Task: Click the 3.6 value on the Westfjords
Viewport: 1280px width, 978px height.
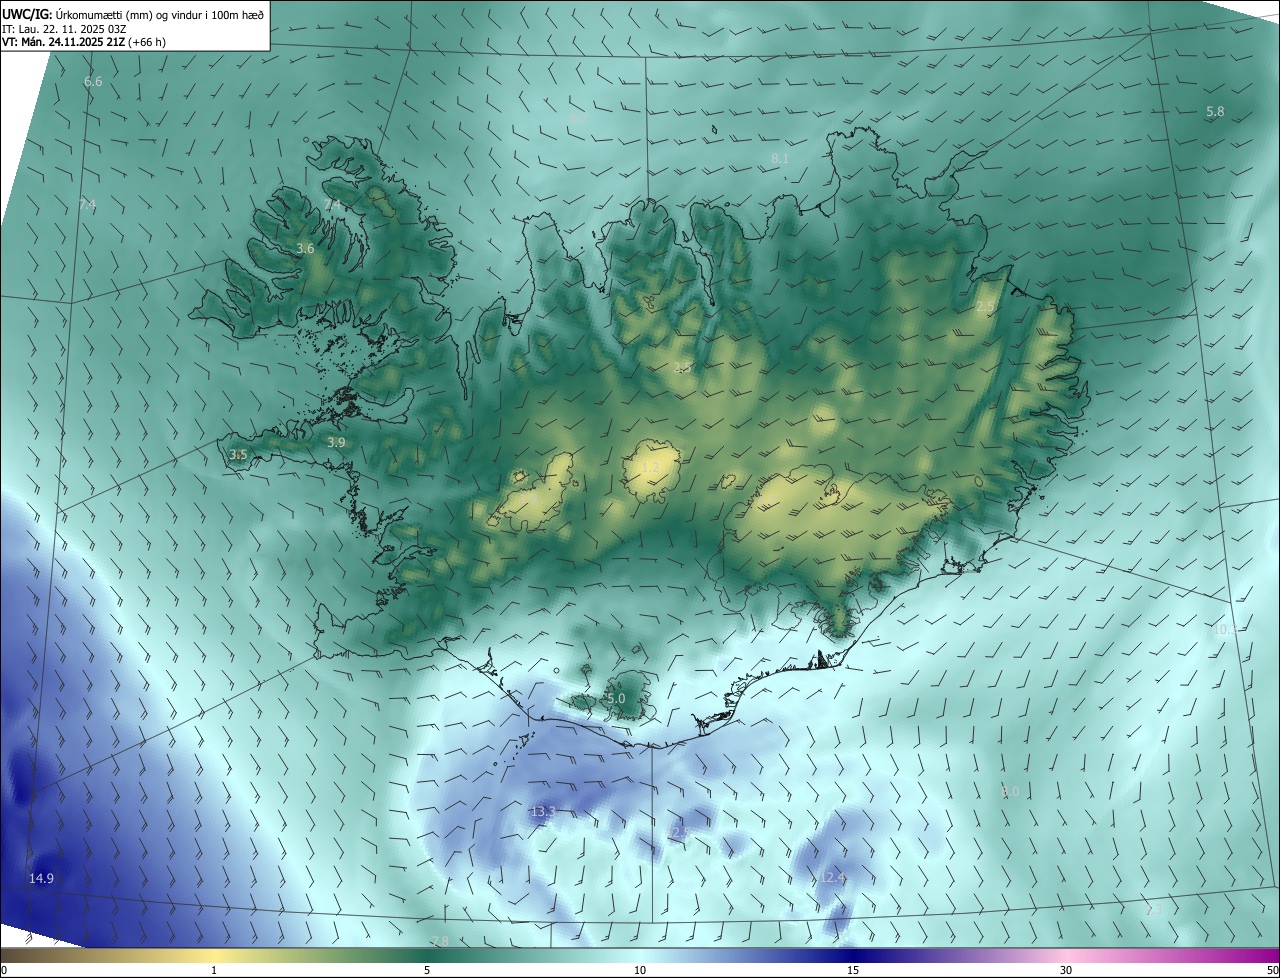Action: [x=306, y=248]
